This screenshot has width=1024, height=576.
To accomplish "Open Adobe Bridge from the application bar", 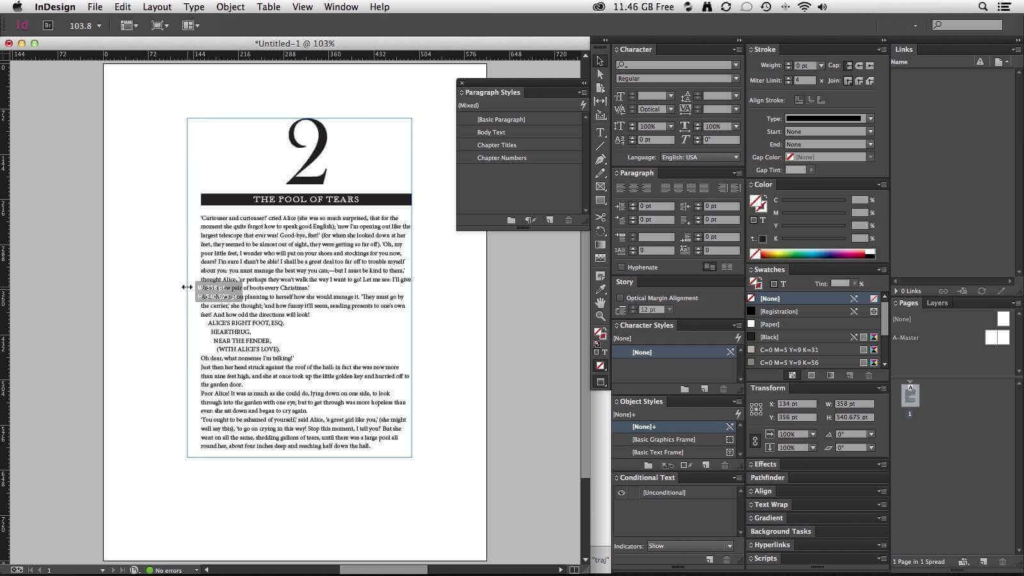I will pyautogui.click(x=48, y=25).
